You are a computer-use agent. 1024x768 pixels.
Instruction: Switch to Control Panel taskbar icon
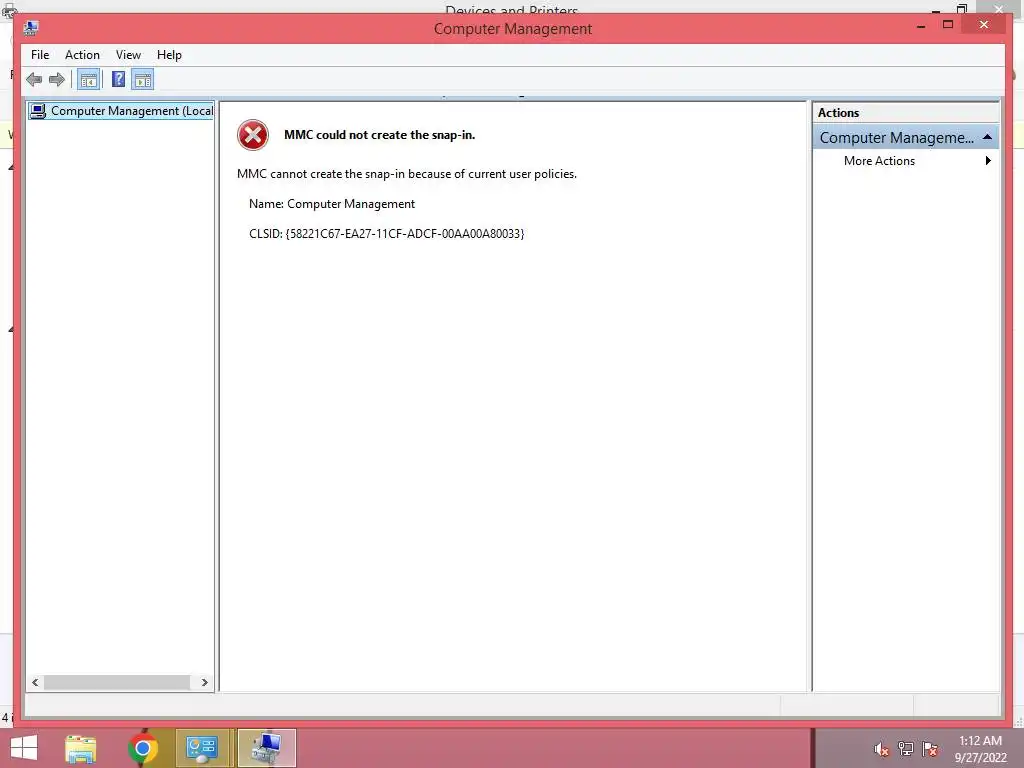tap(202, 748)
